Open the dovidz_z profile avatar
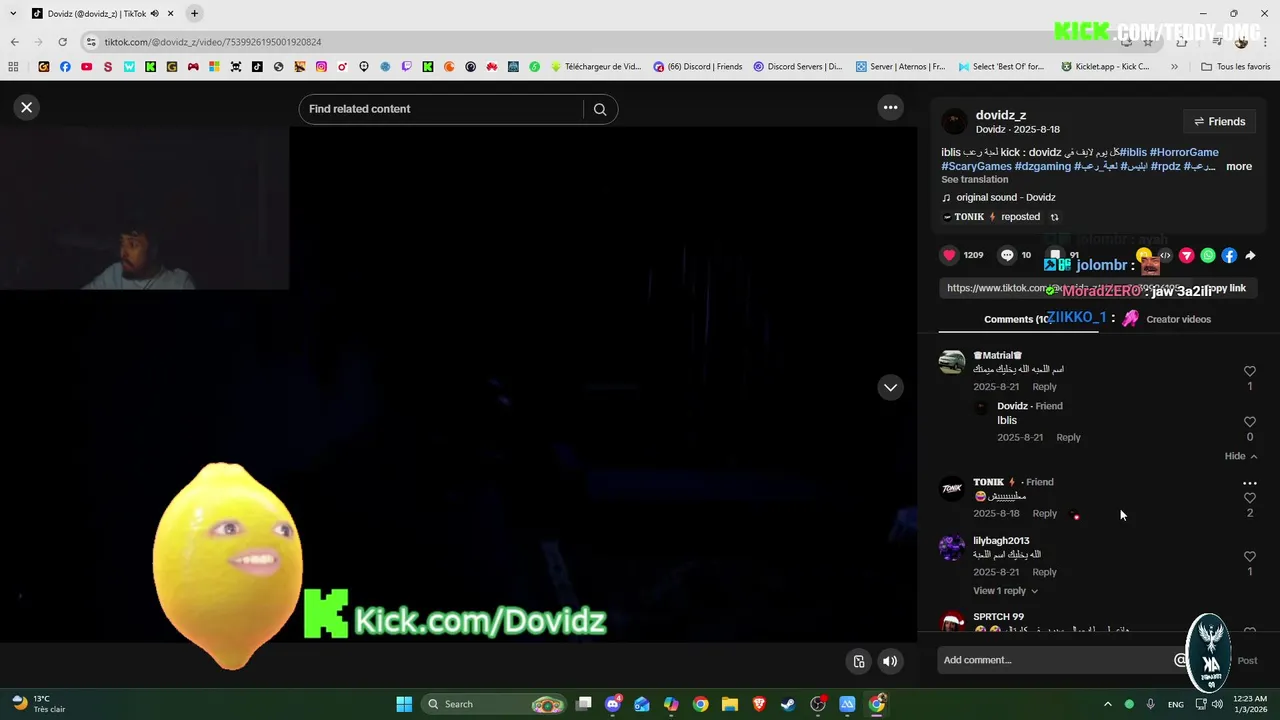Viewport: 1280px width, 720px height. point(954,122)
